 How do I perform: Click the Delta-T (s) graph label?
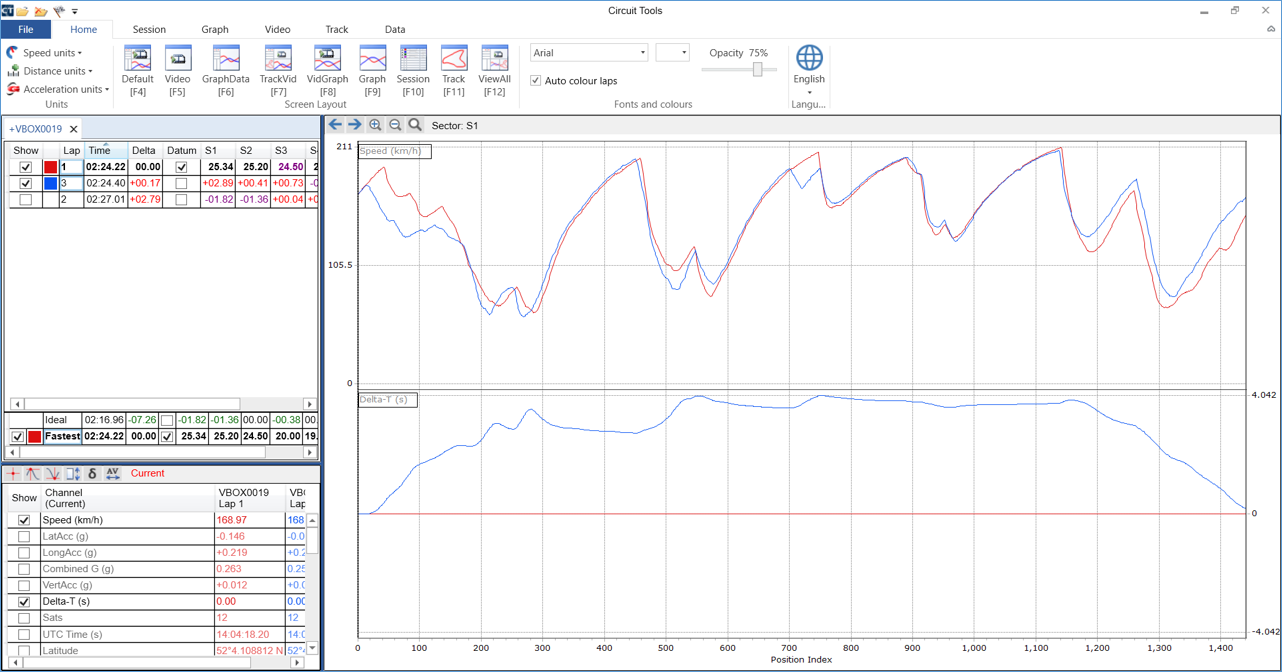388,400
